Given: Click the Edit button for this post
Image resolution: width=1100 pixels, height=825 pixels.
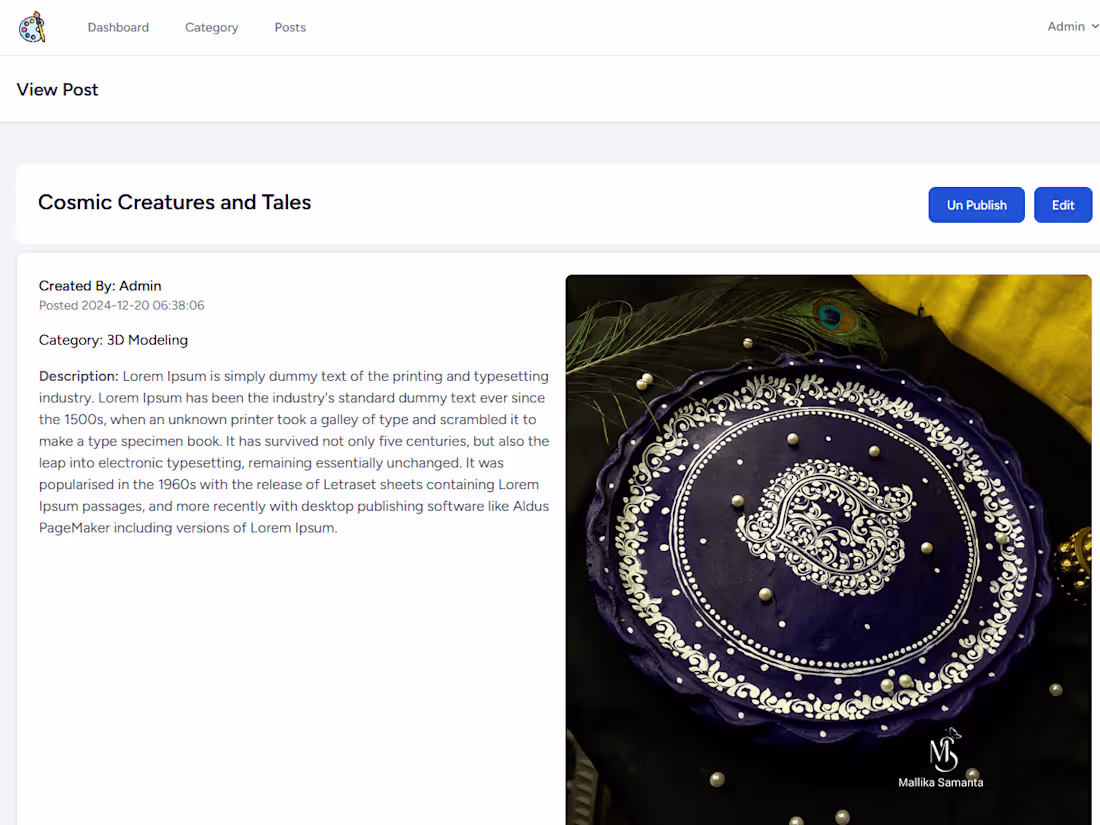Looking at the screenshot, I should [1063, 204].
